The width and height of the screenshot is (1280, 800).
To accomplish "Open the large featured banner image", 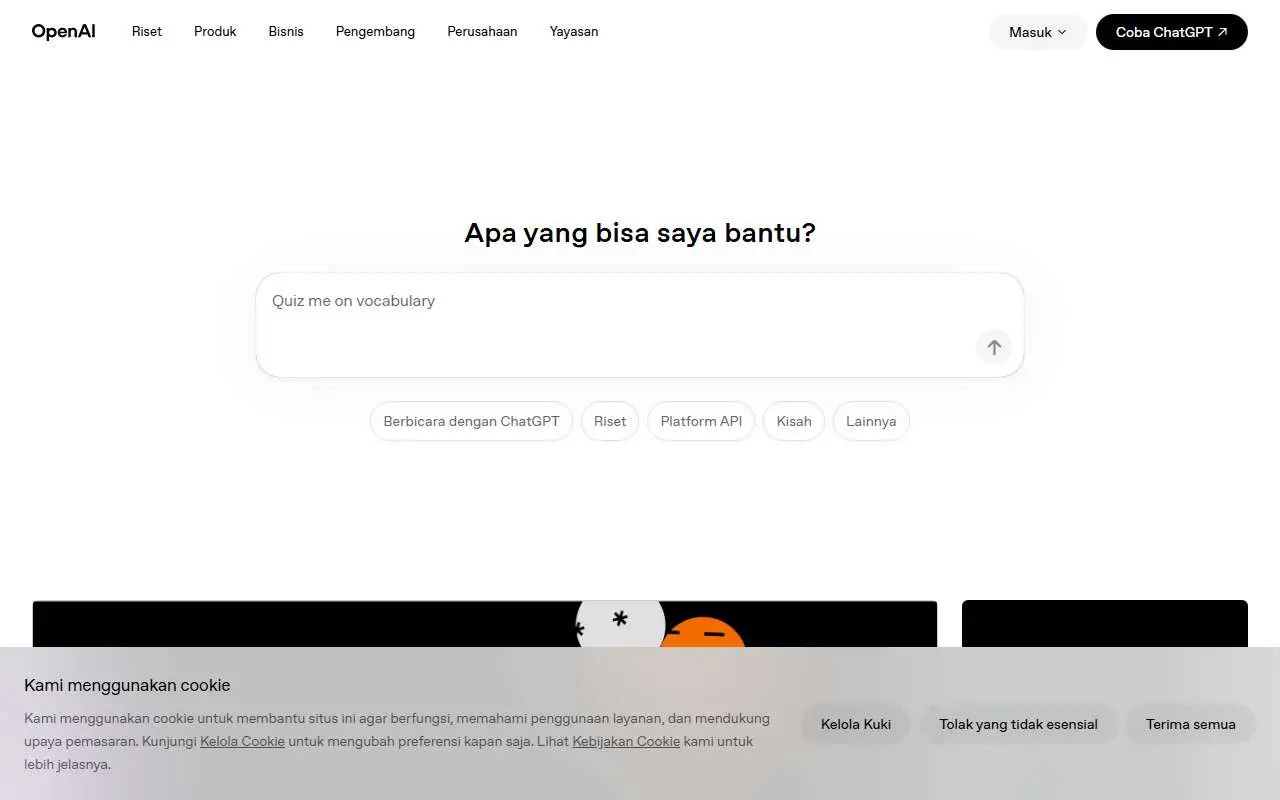I will pyautogui.click(x=485, y=624).
